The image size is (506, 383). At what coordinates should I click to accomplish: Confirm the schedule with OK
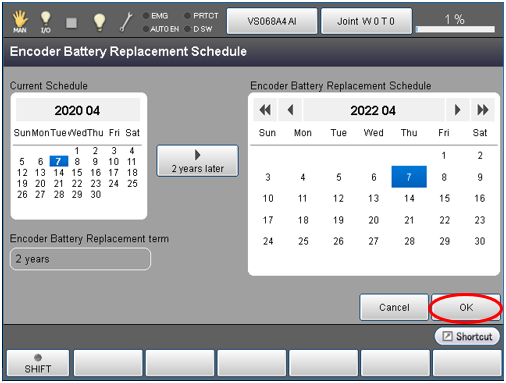coord(466,307)
